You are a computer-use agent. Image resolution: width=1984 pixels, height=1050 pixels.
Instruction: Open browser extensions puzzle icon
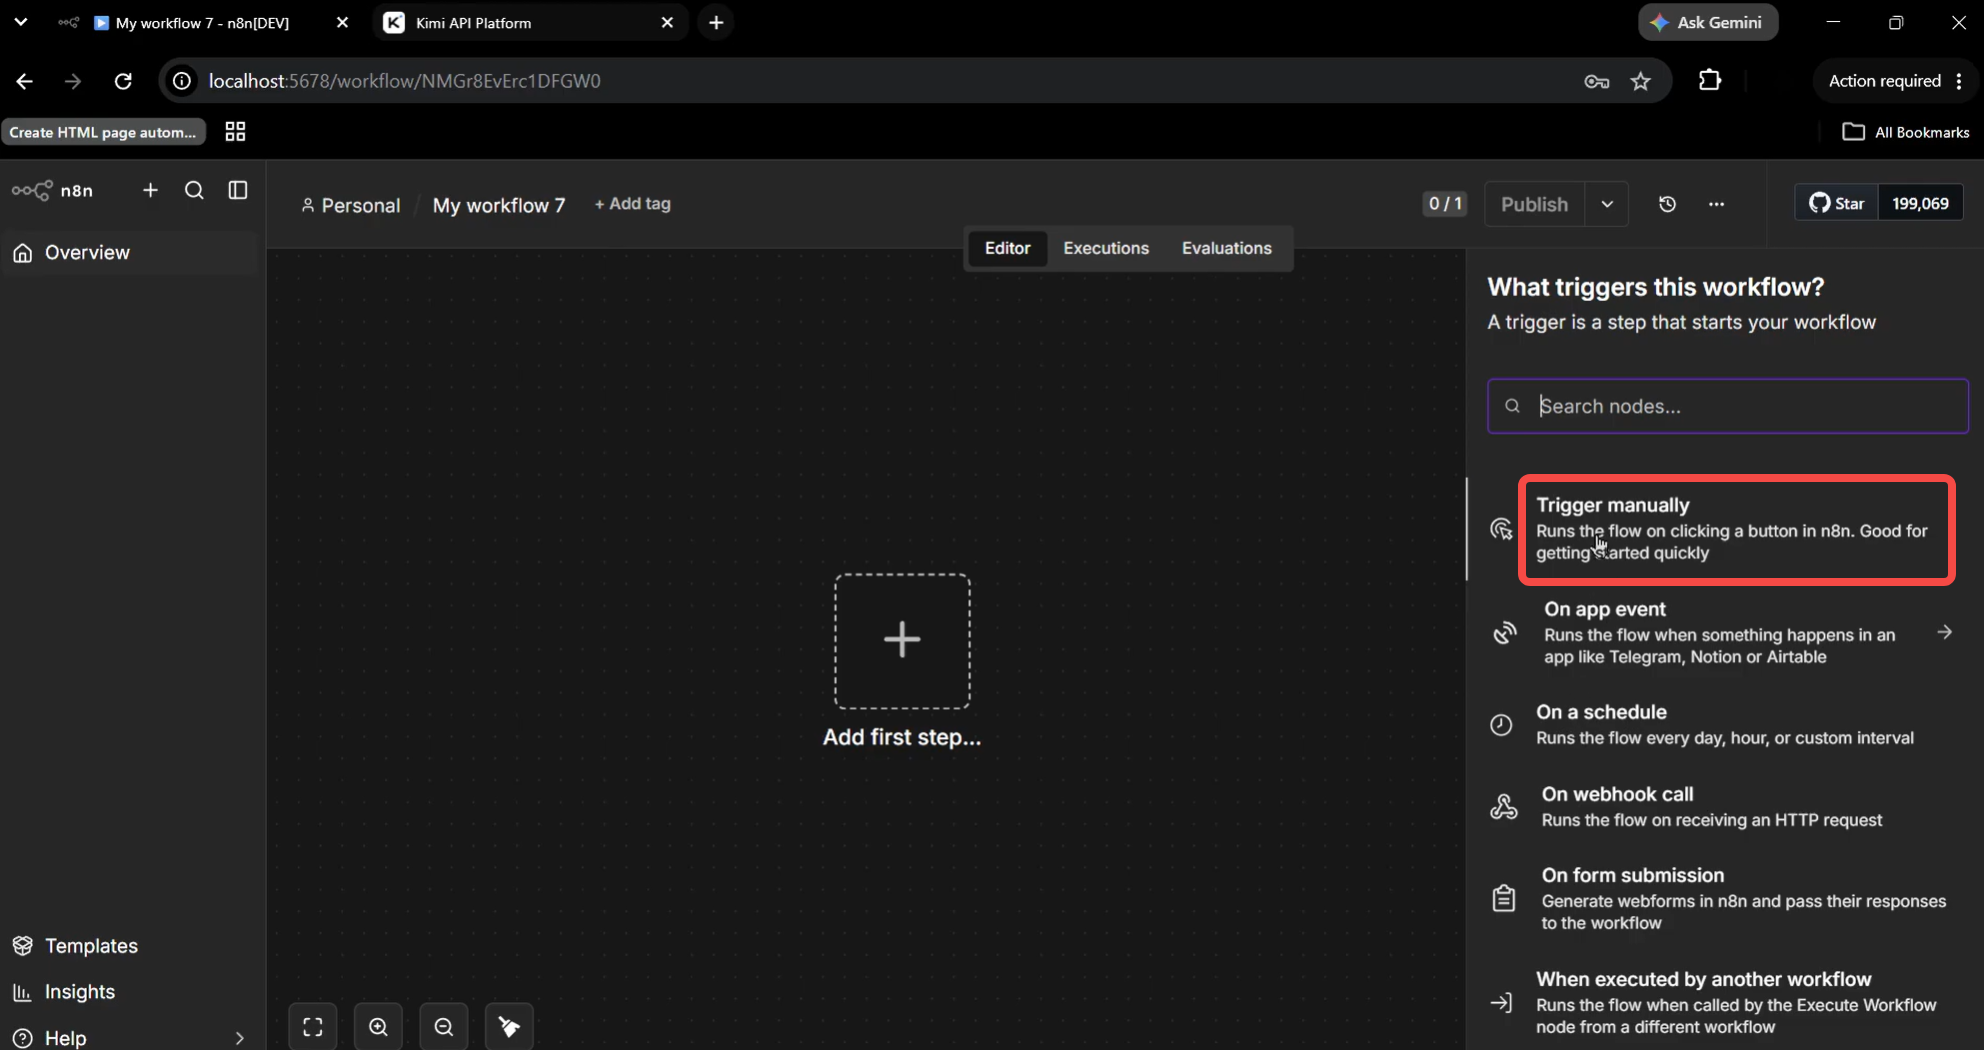[1710, 80]
